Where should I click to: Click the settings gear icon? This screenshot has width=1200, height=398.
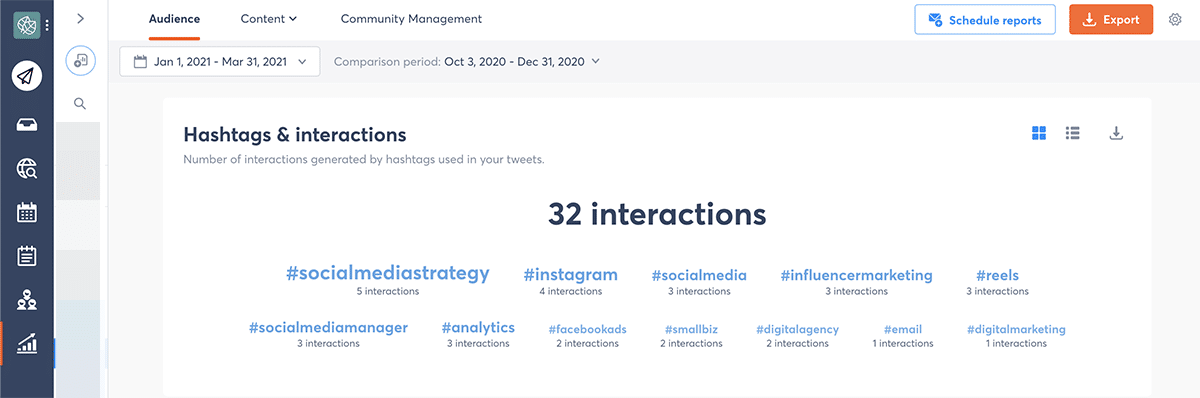(x=1175, y=19)
